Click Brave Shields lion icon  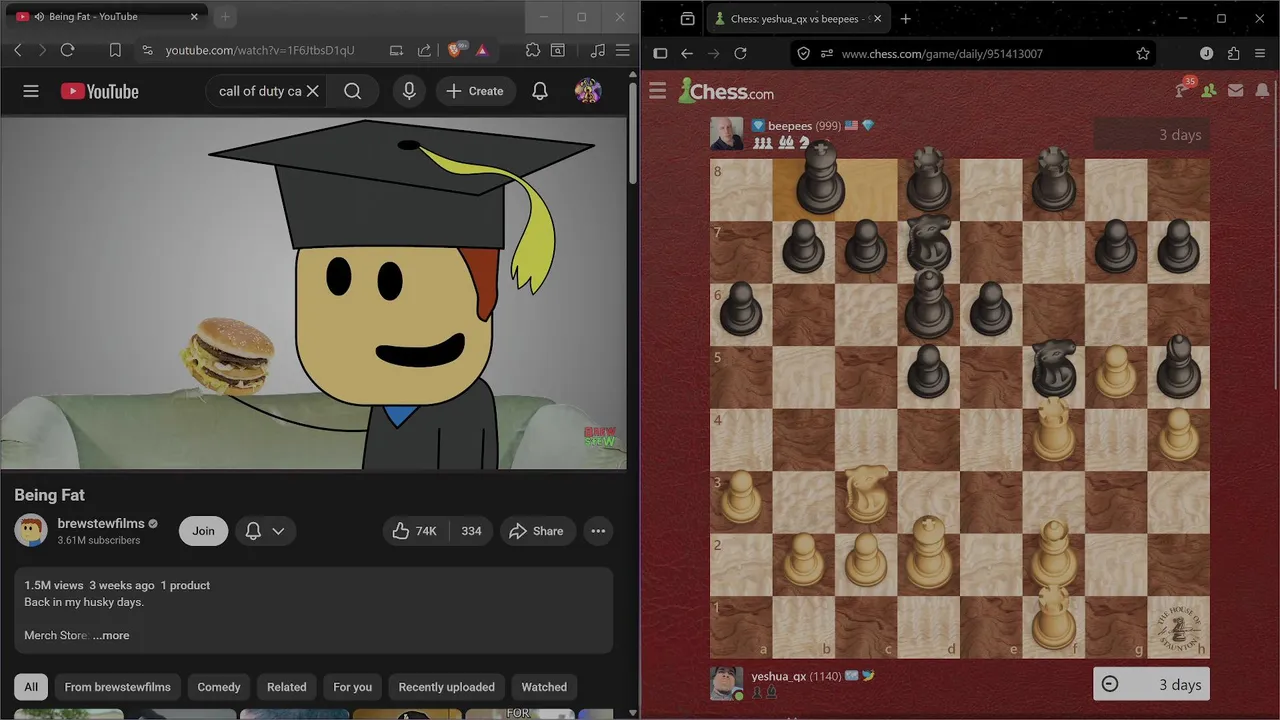[455, 50]
